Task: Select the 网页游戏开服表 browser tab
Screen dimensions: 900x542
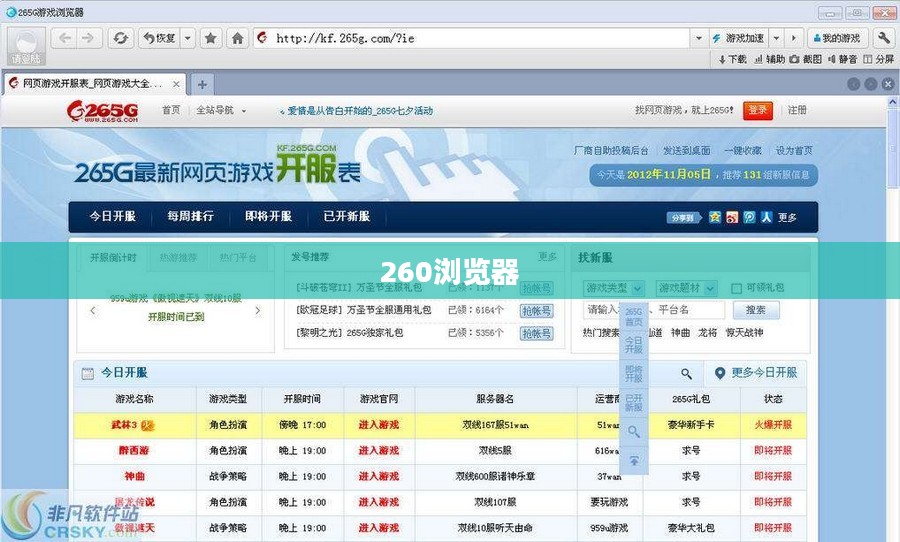Action: 95,84
